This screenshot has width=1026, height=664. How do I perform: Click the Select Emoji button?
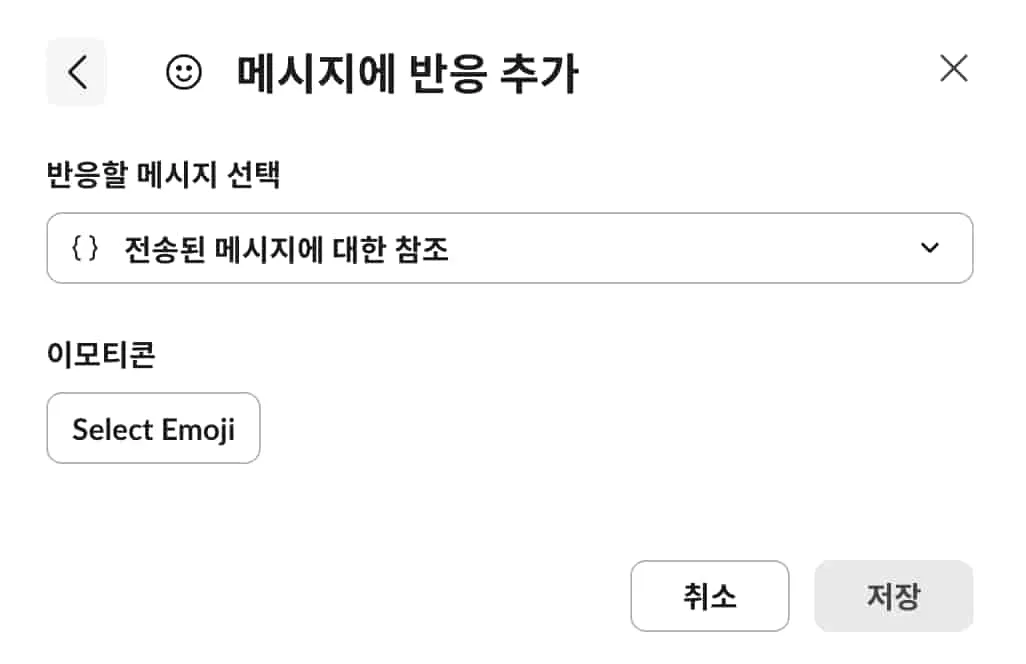(153, 428)
